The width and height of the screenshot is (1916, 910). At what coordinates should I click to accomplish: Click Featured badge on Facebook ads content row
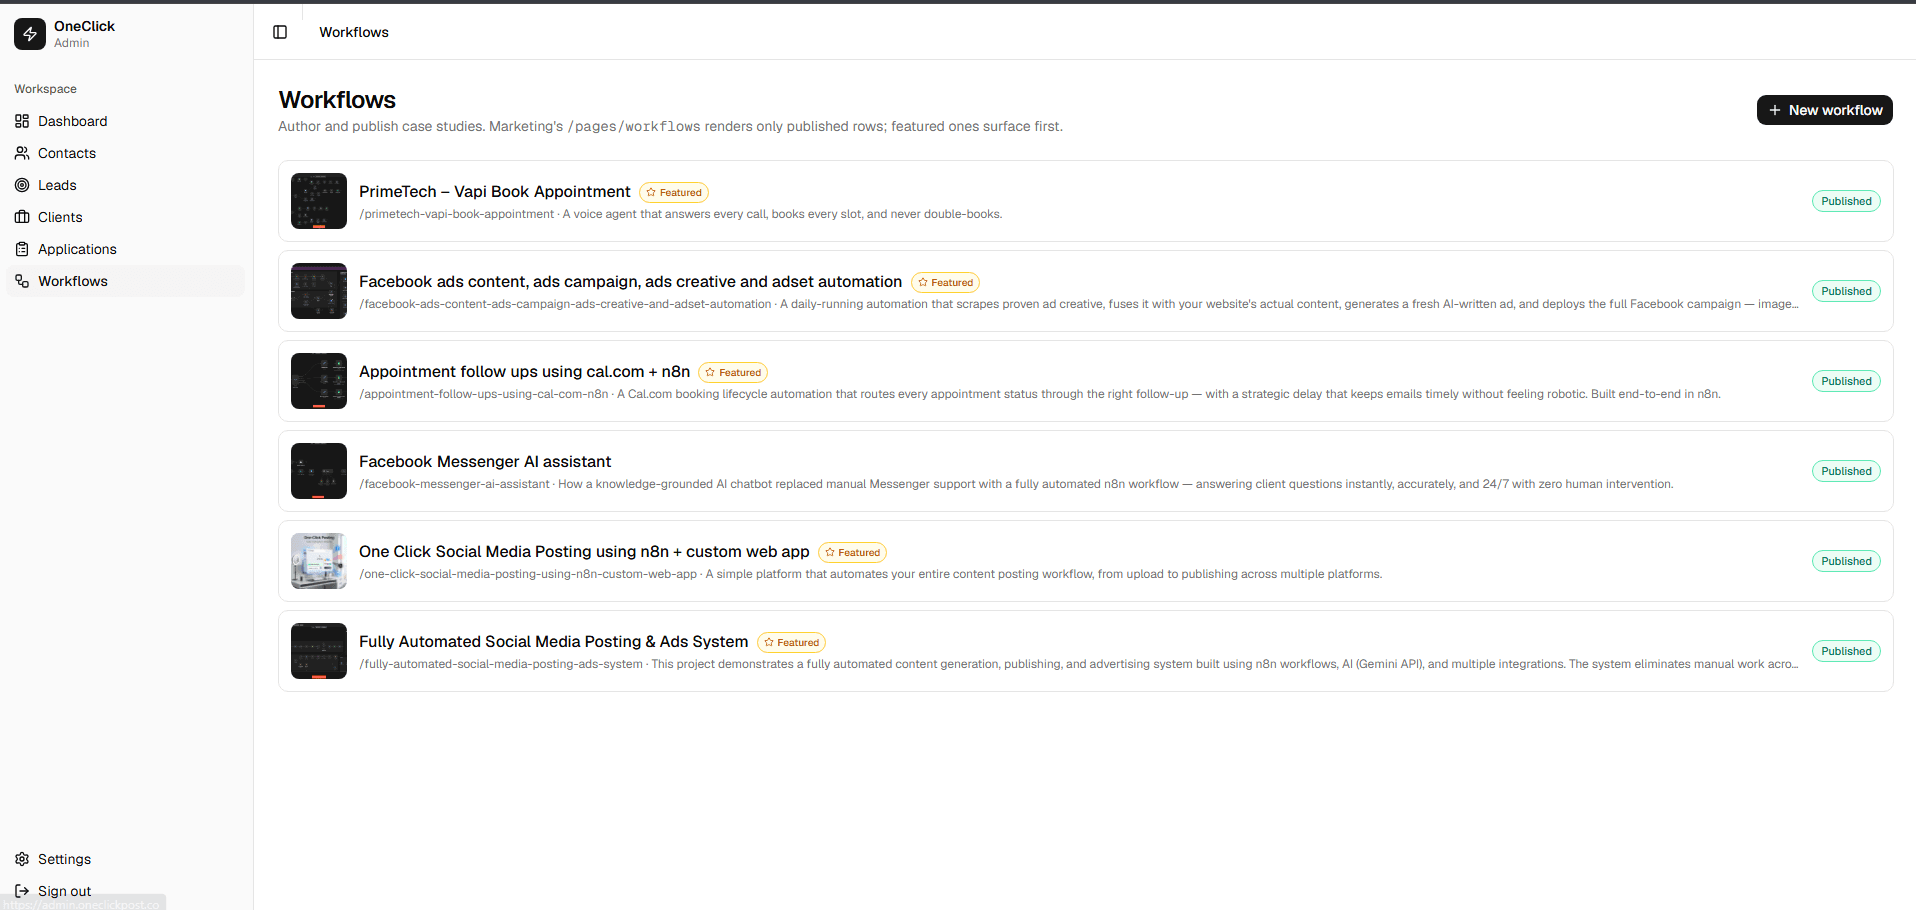click(945, 282)
